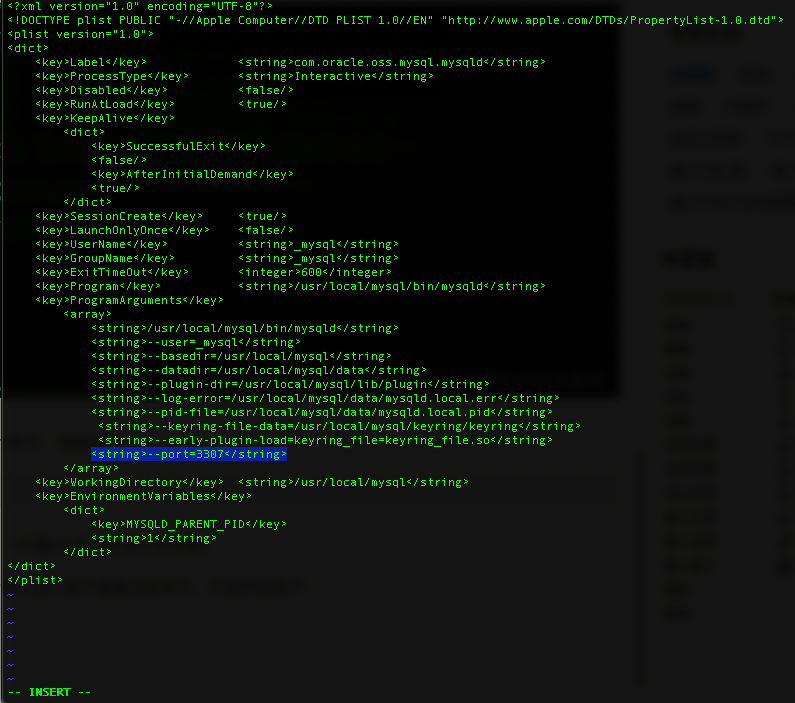
Task: Click the closing </plist> tag
Action: [35, 581]
